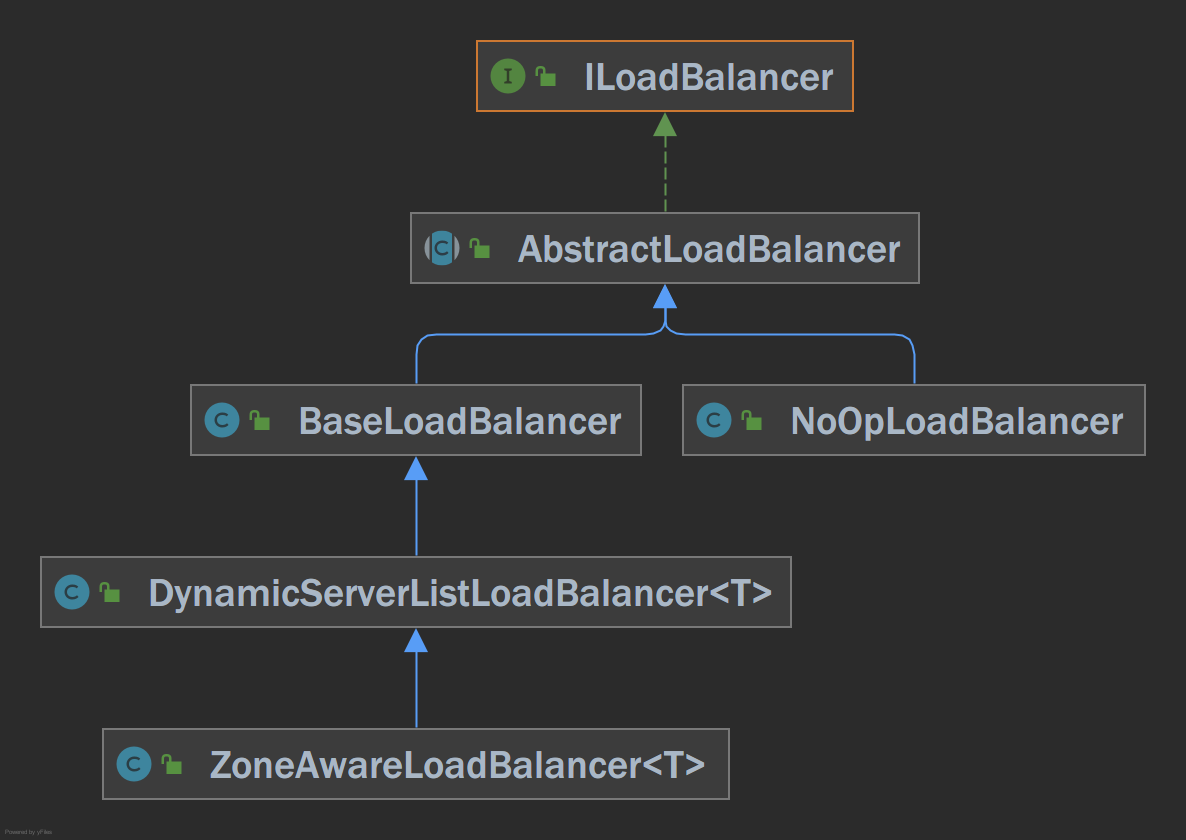Viewport: 1186px width, 840px height.
Task: Click the public lock icon on NoOpLoadBalancer
Action: tap(752, 420)
